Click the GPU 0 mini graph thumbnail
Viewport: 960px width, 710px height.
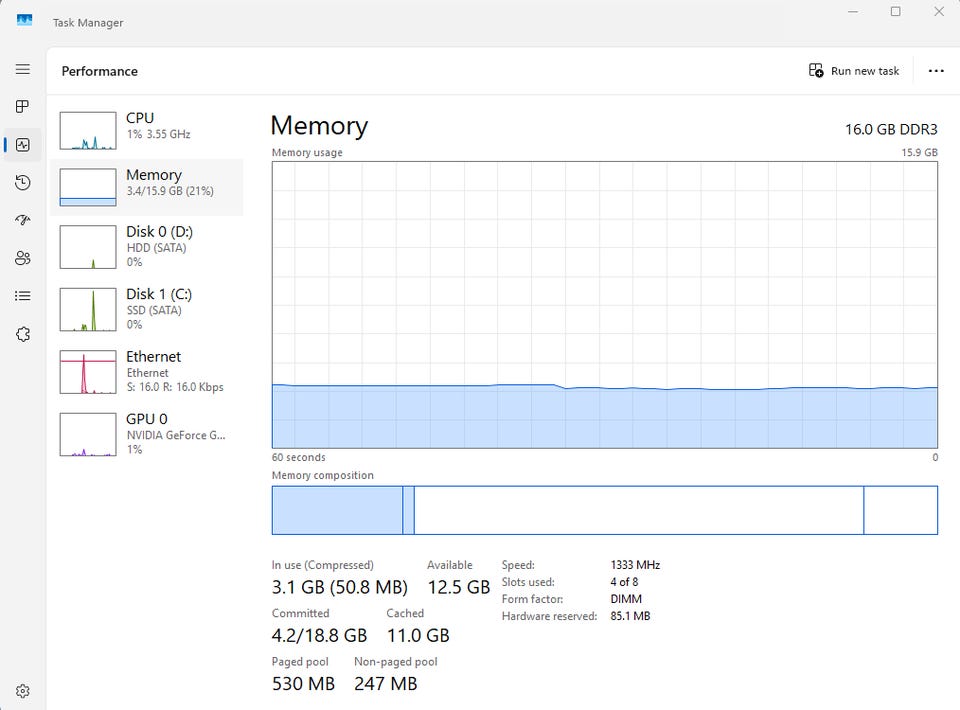pos(88,435)
